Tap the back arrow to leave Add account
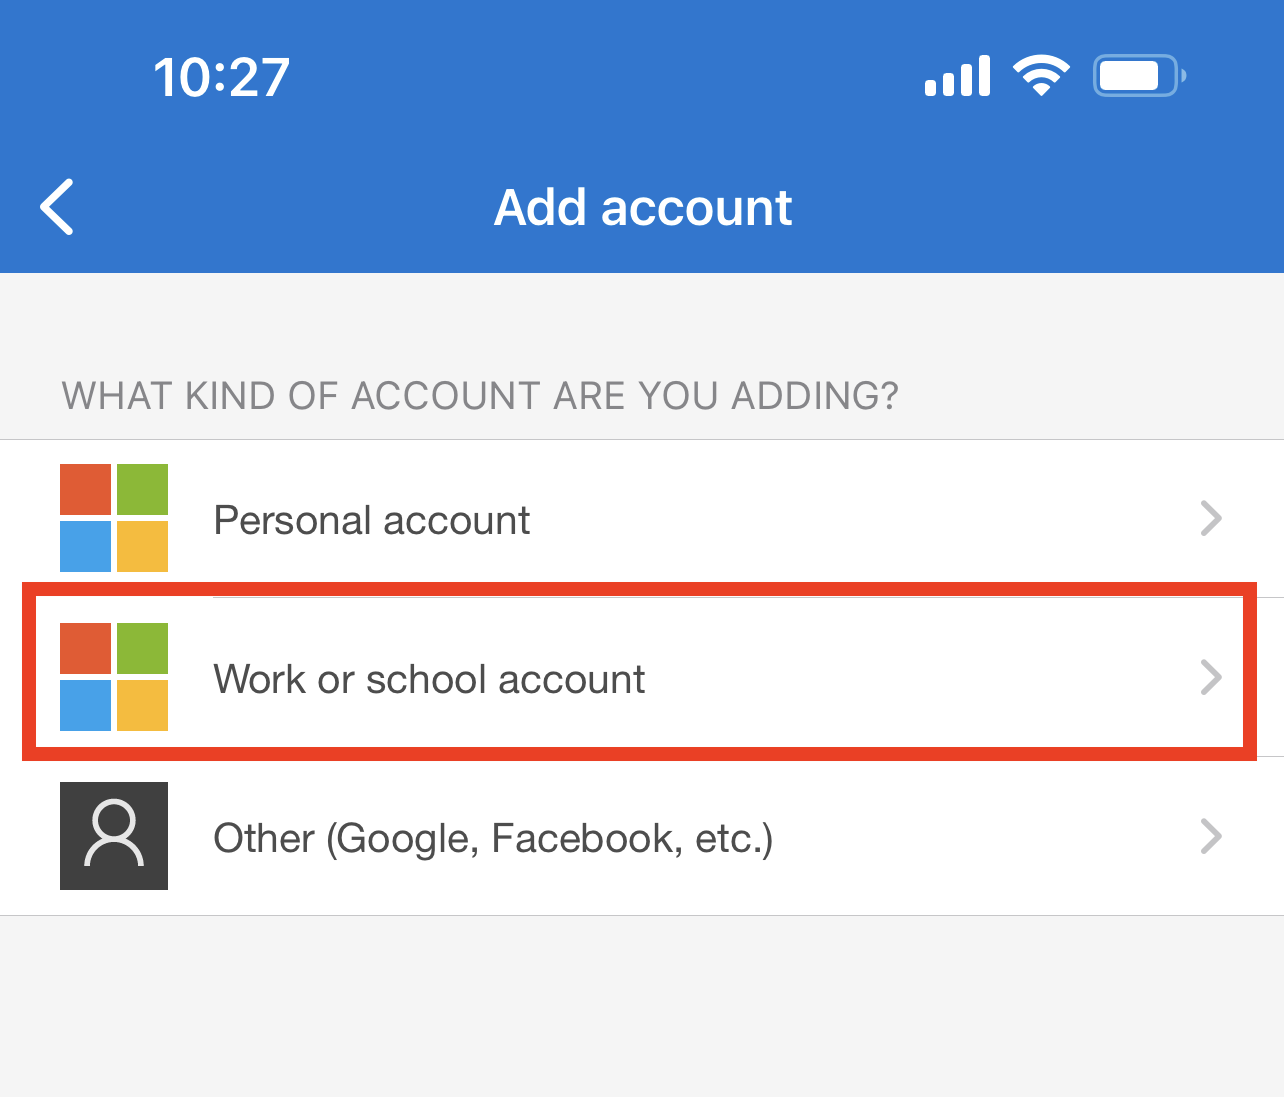 point(55,207)
